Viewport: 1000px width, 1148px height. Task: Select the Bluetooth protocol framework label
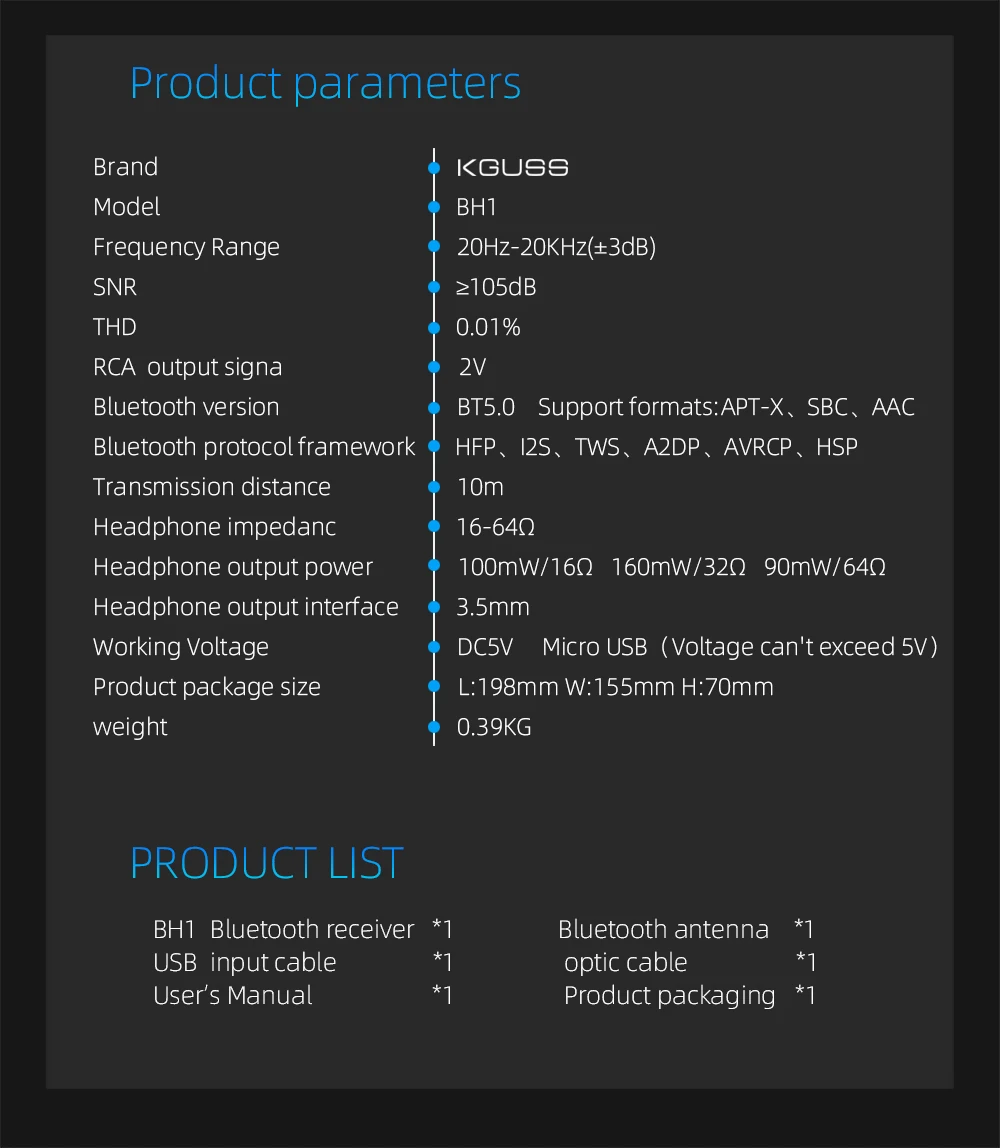point(253,447)
